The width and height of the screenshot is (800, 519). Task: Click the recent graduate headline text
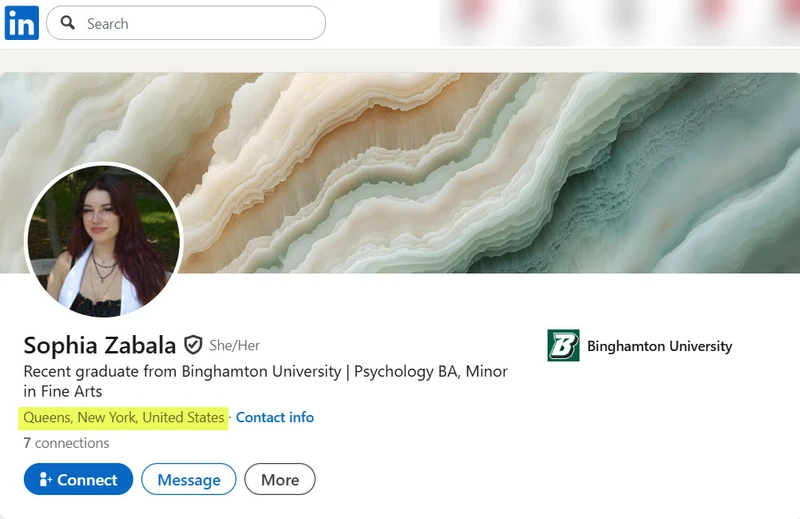(x=265, y=381)
